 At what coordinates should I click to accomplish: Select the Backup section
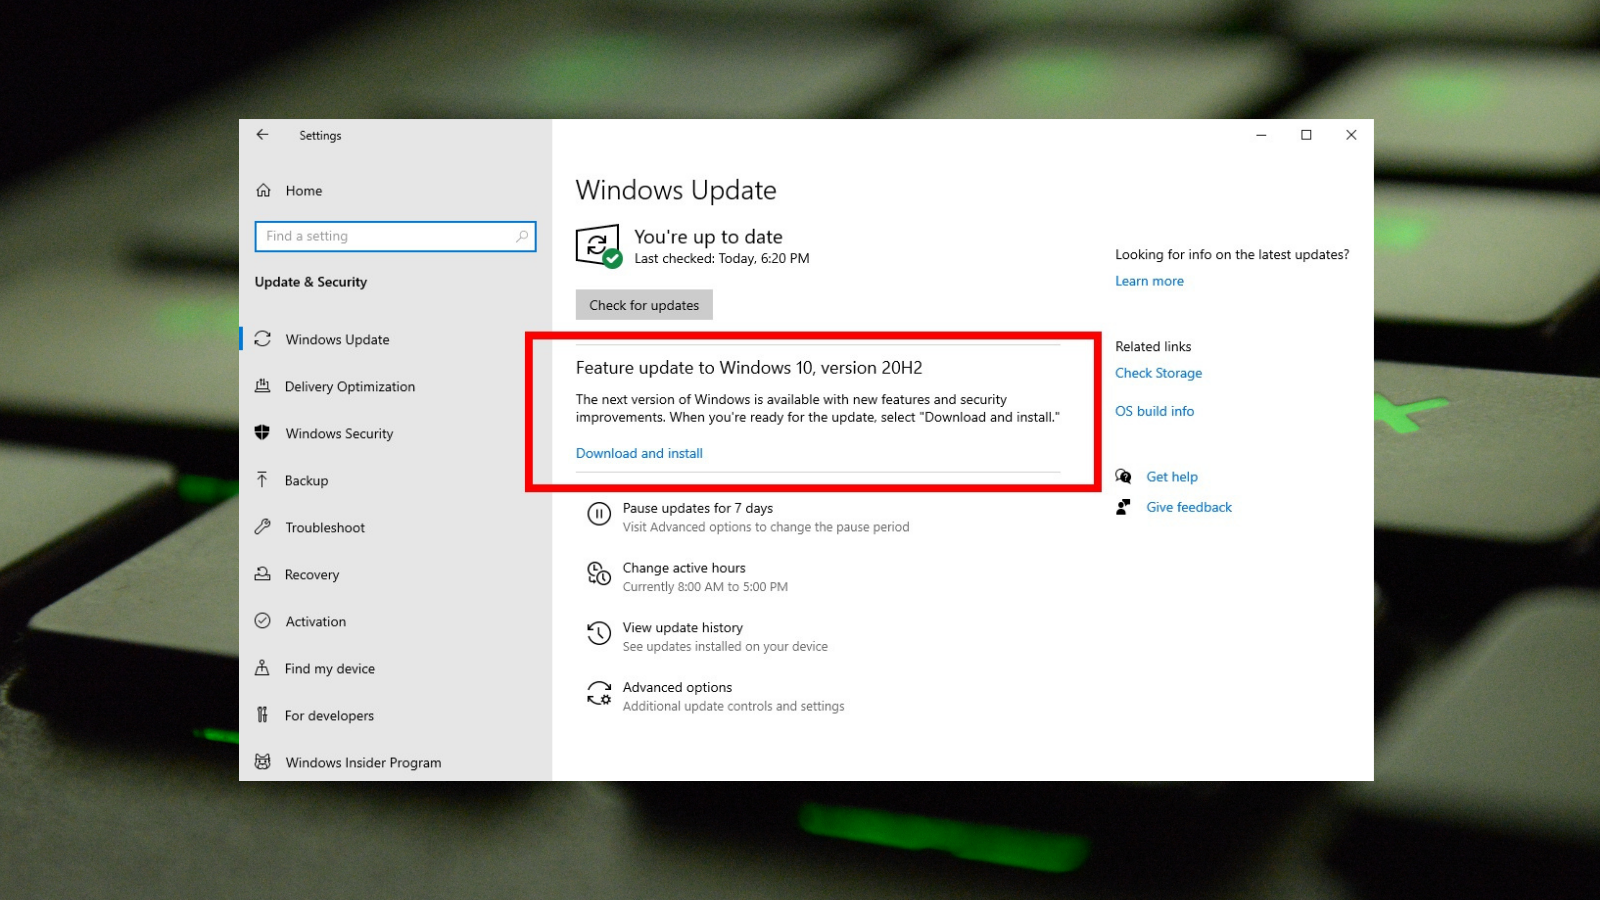click(x=306, y=480)
